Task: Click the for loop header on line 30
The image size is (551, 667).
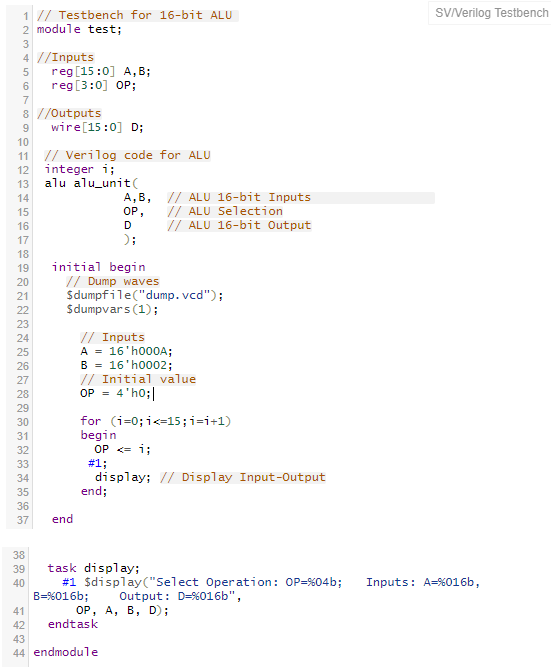Action: 156,421
